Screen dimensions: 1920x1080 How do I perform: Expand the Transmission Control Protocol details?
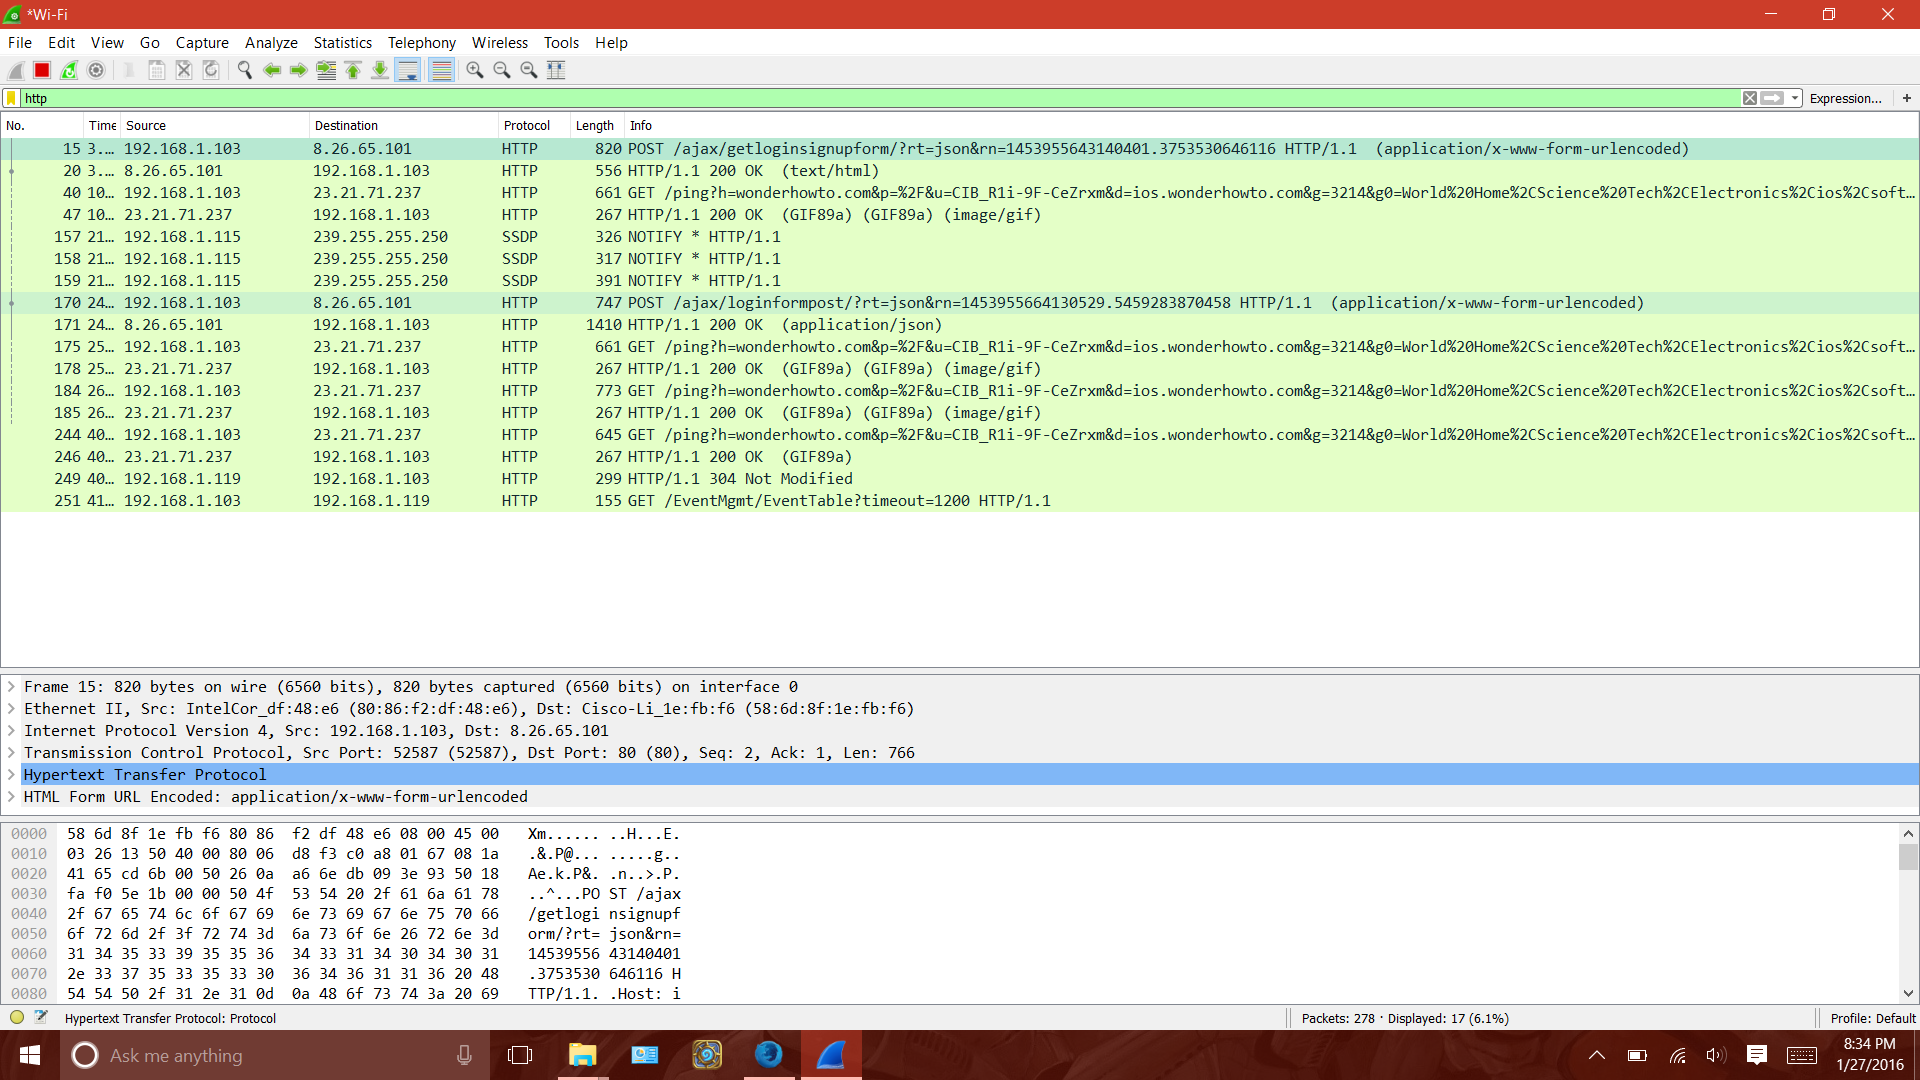[11, 752]
